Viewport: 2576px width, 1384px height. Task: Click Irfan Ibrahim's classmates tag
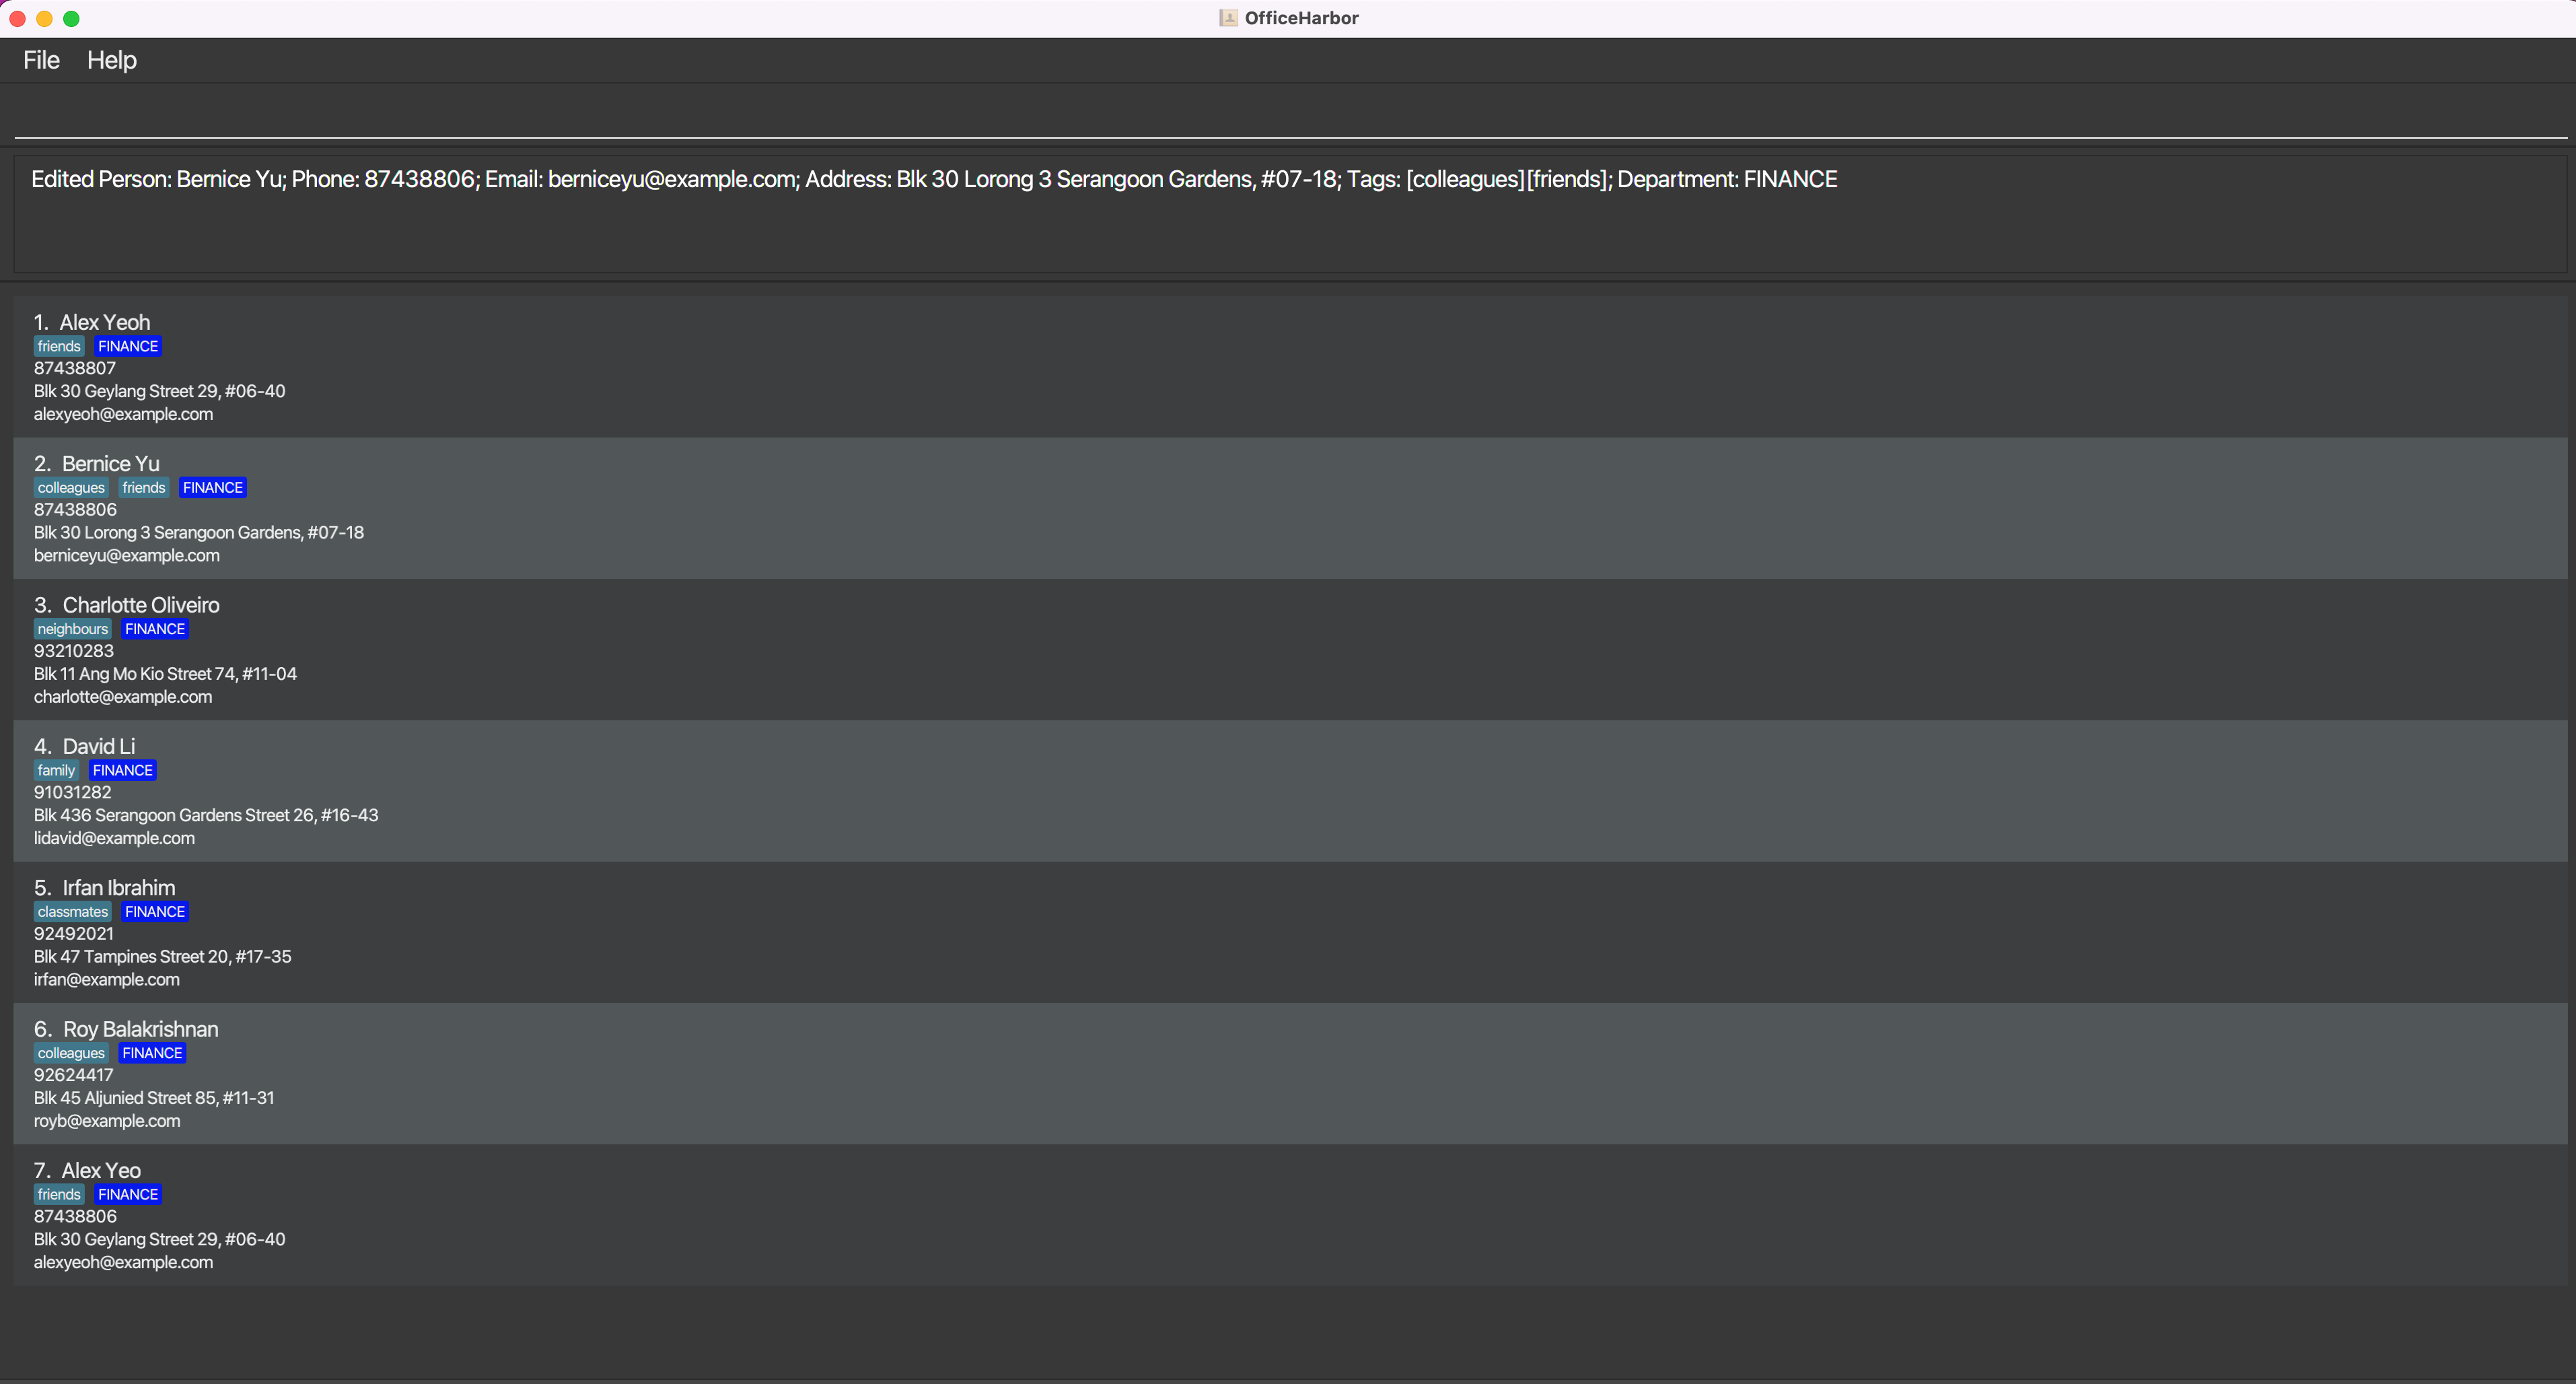[x=72, y=912]
